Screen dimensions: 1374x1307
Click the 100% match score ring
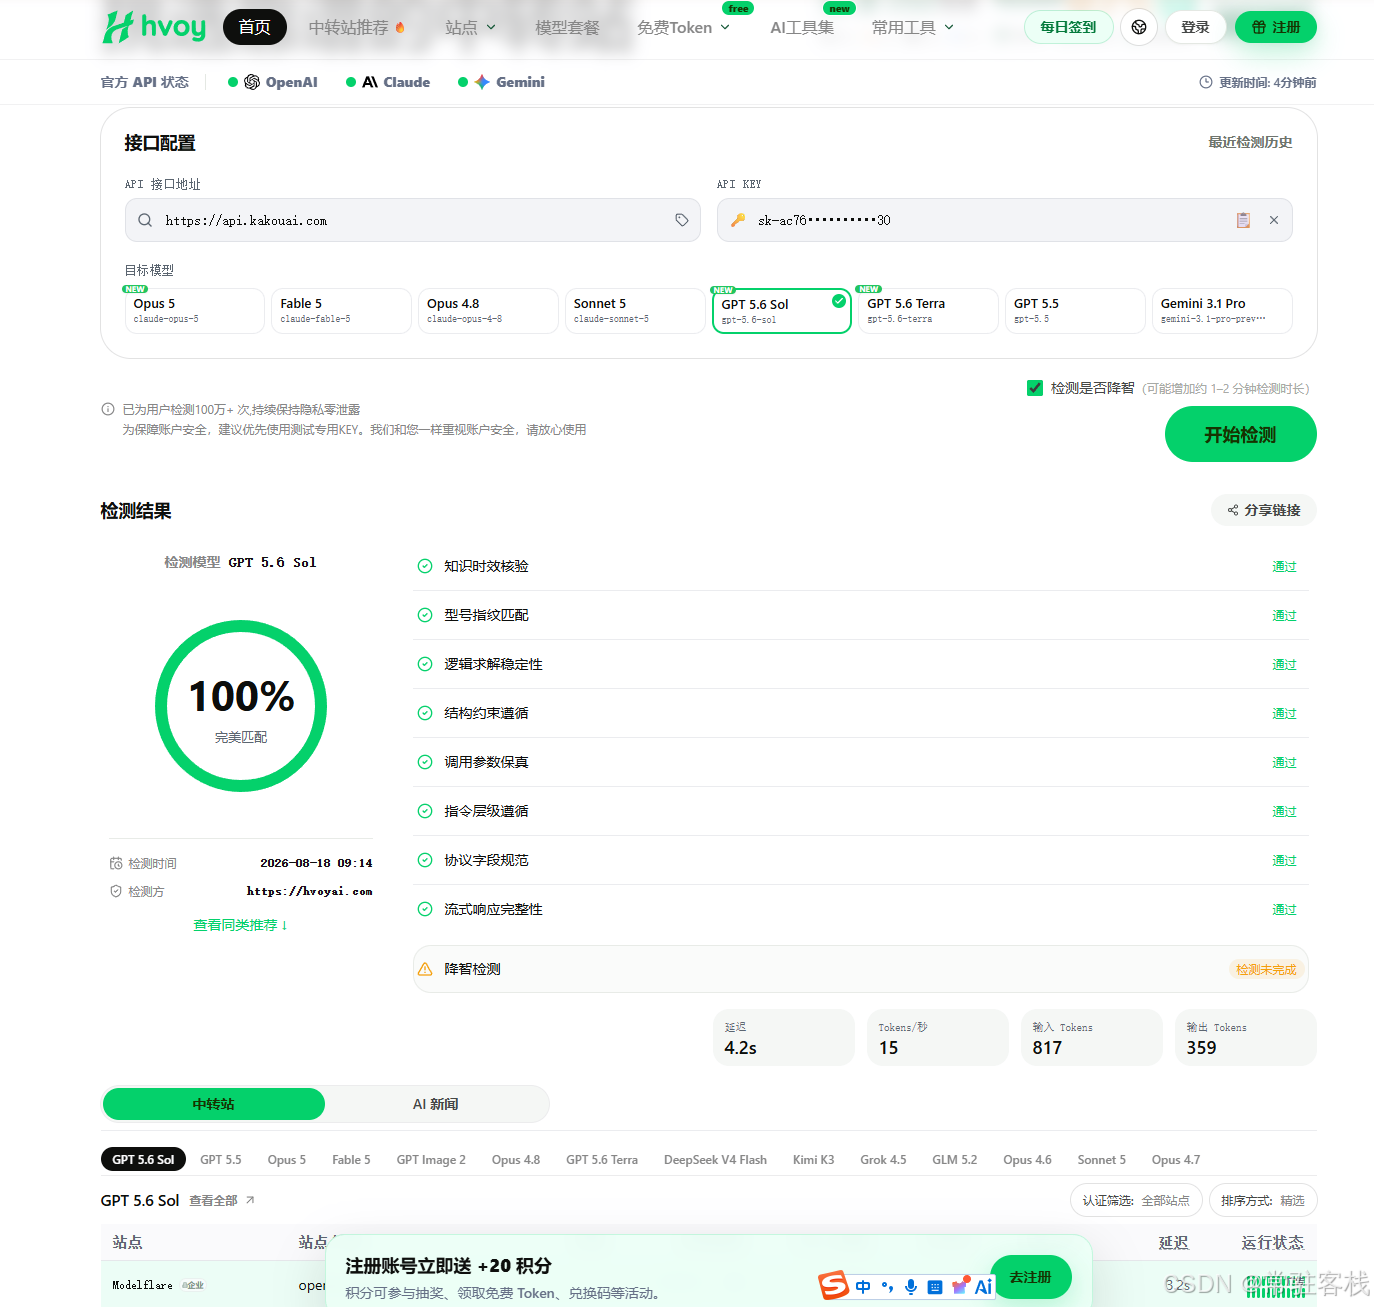tap(241, 706)
